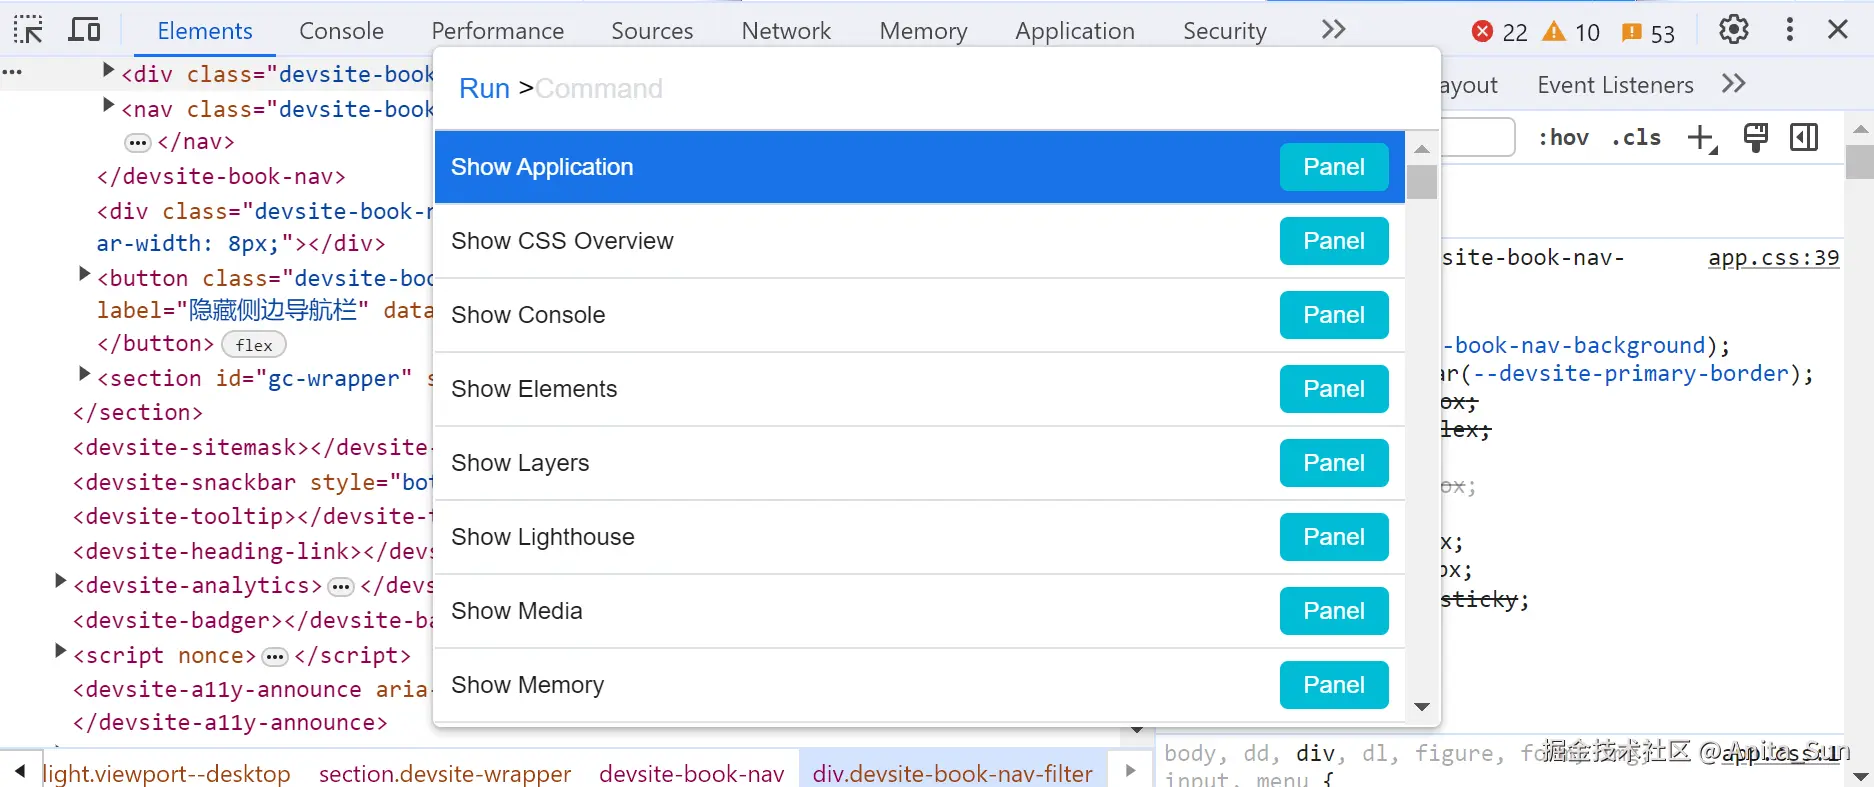The image size is (1874, 787).
Task: Close the DevTools panel
Action: (x=1838, y=30)
